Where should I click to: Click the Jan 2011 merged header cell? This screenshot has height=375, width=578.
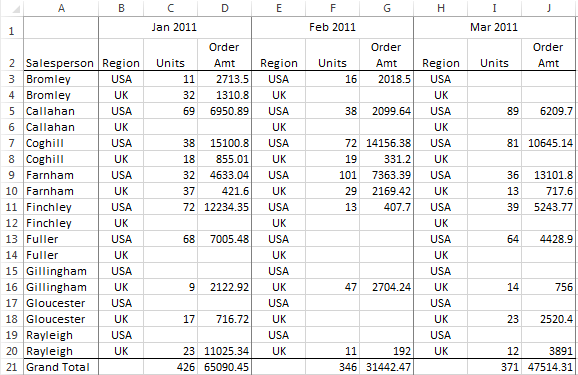(175, 28)
